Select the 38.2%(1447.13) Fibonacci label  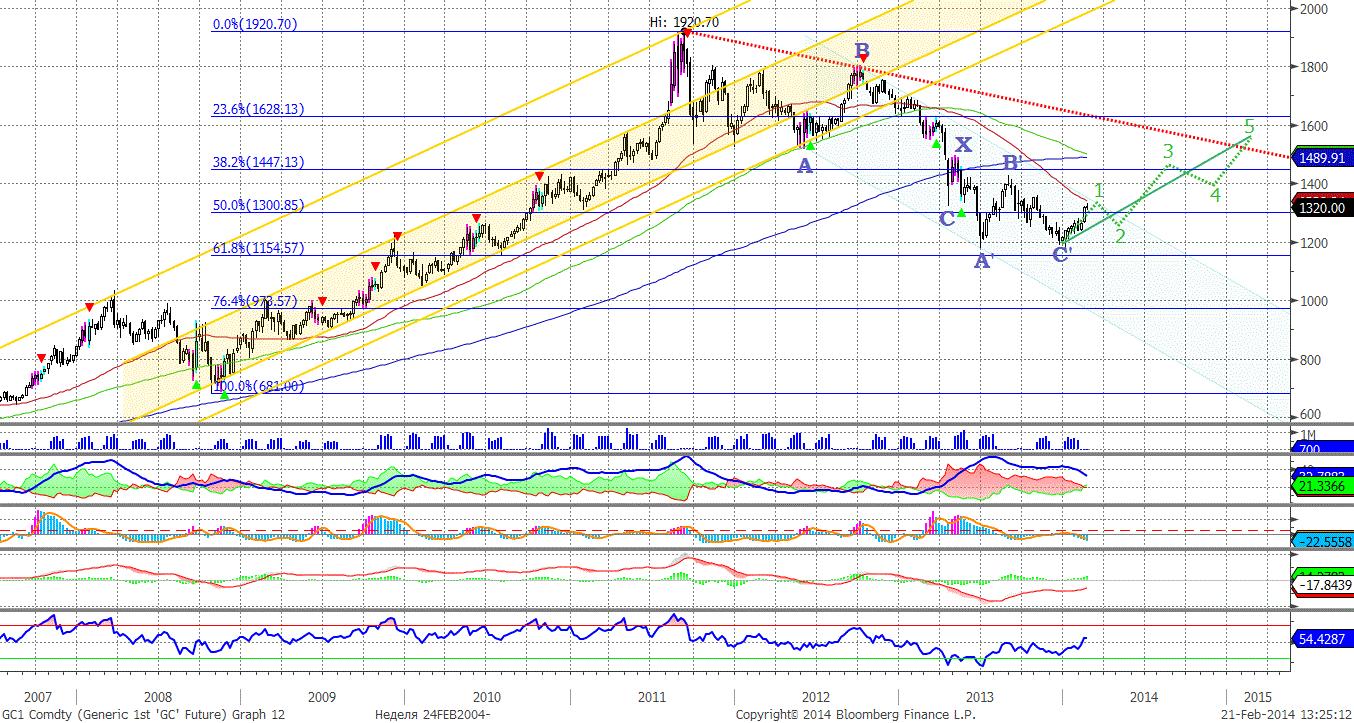tap(258, 162)
